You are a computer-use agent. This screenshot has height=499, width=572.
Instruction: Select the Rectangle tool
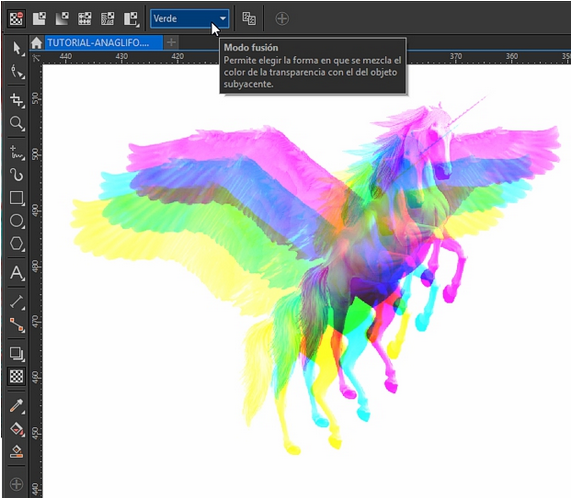(x=17, y=198)
